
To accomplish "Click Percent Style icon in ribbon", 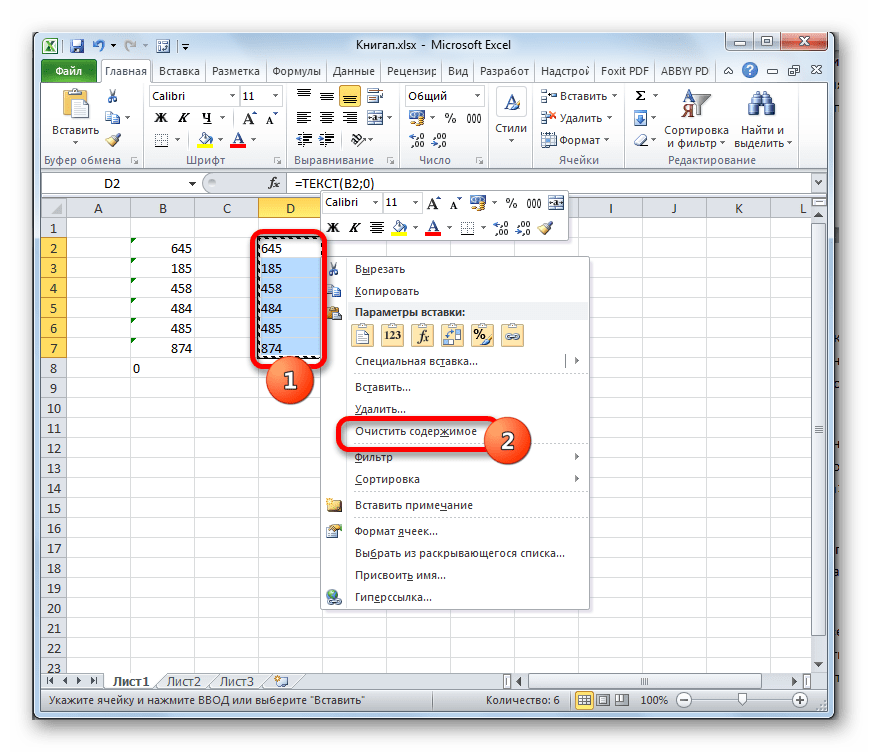I will 450,118.
